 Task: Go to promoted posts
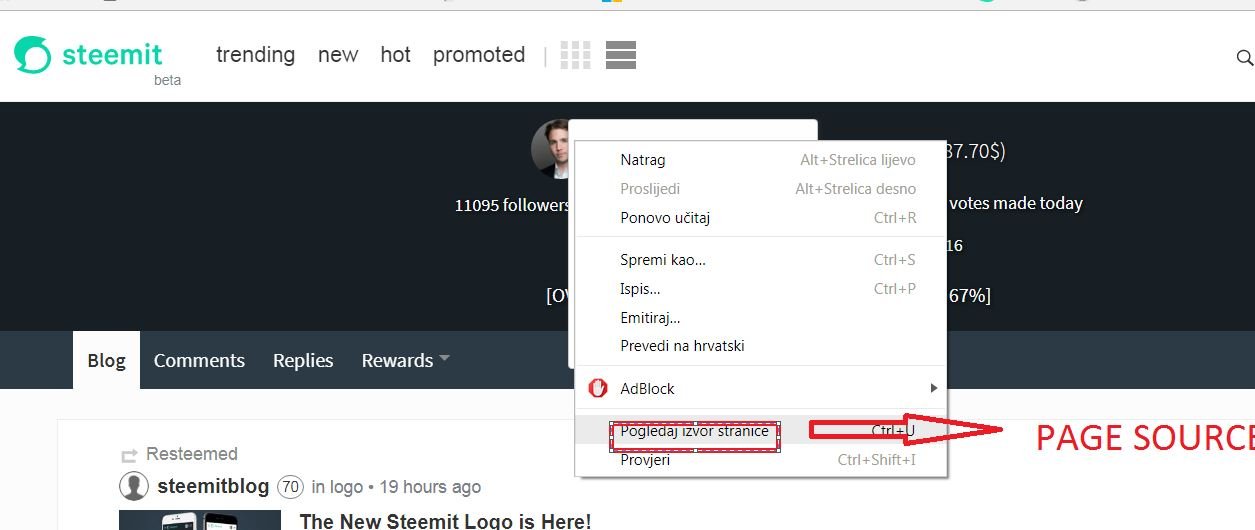click(x=479, y=55)
